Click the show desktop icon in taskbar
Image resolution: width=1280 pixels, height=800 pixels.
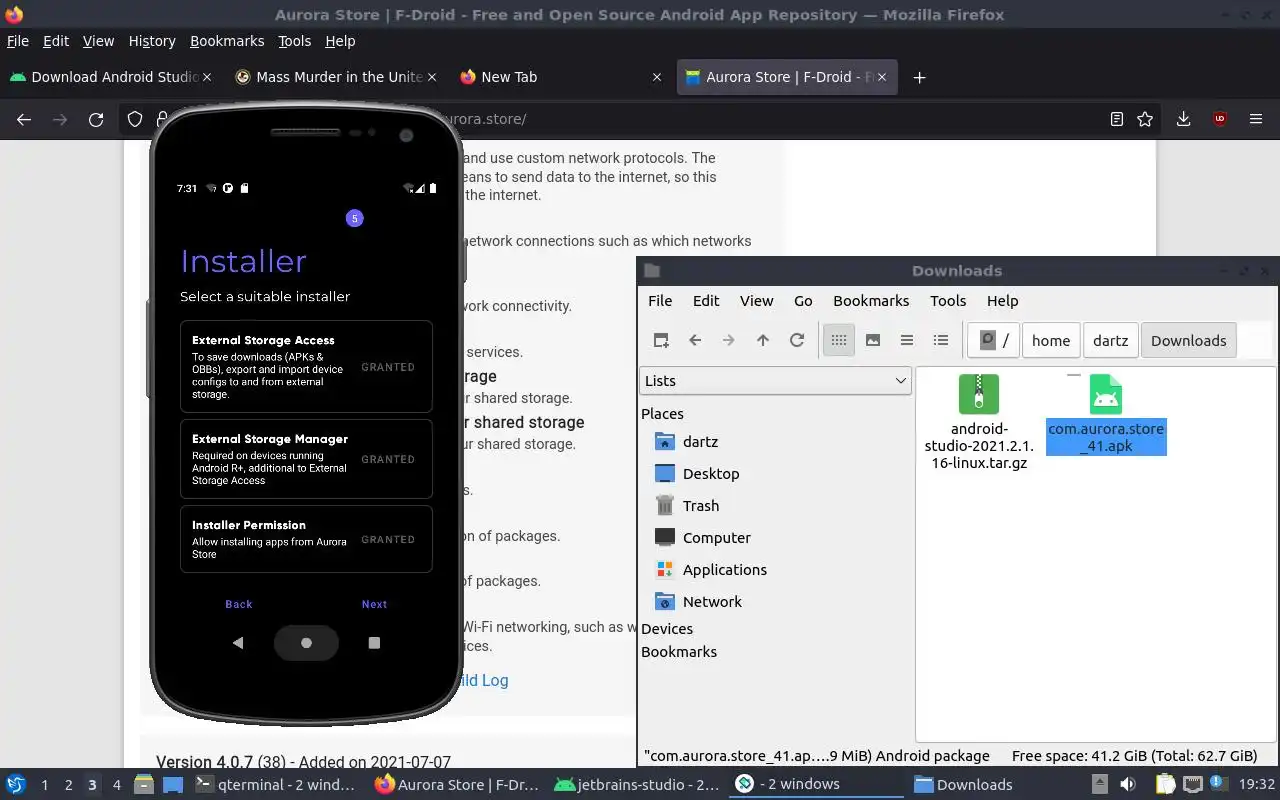(173, 784)
